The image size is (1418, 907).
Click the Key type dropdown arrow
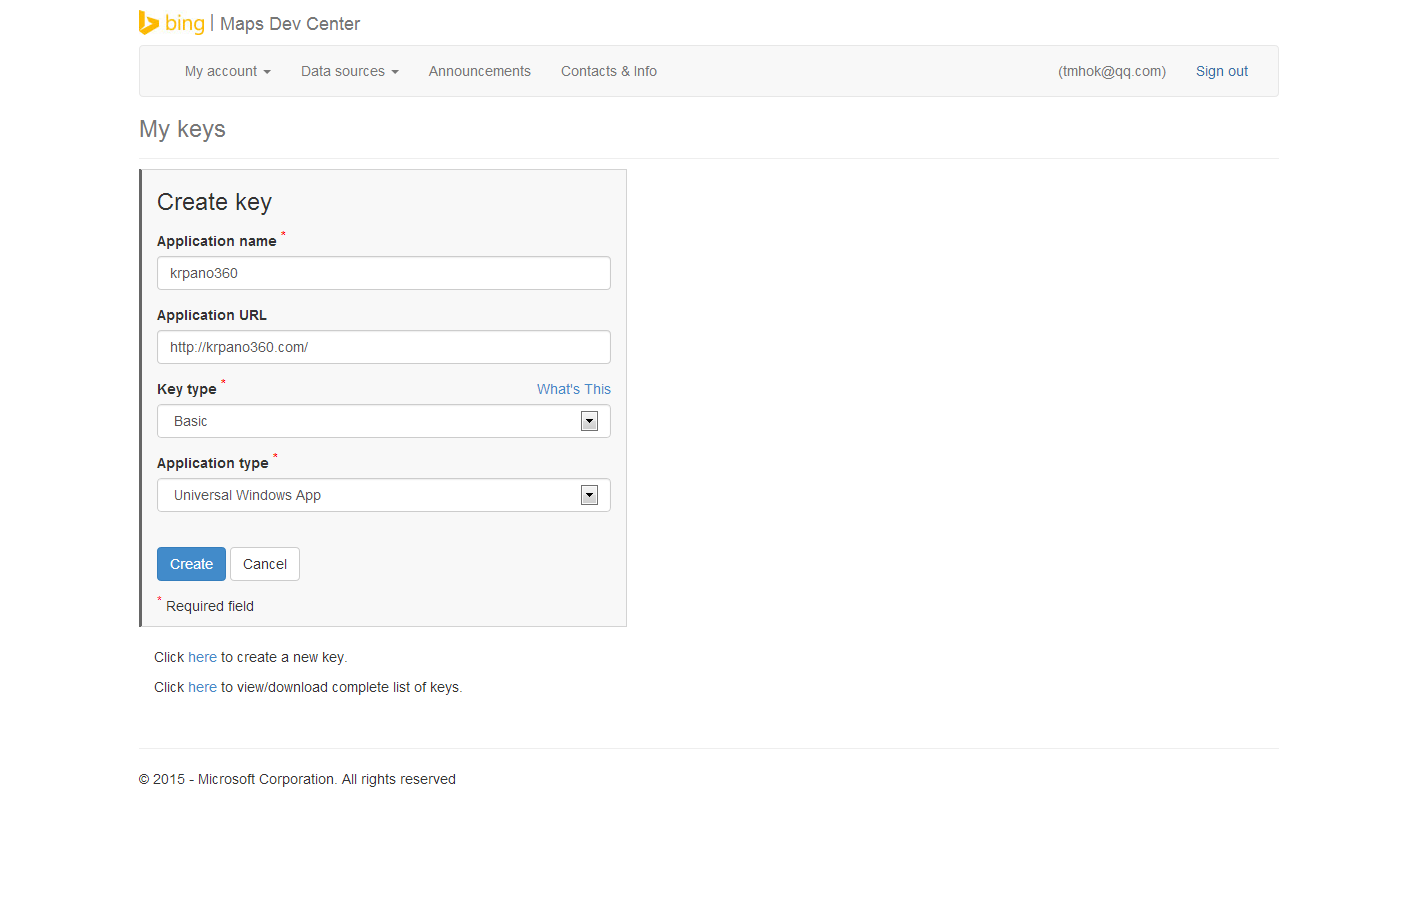point(589,421)
